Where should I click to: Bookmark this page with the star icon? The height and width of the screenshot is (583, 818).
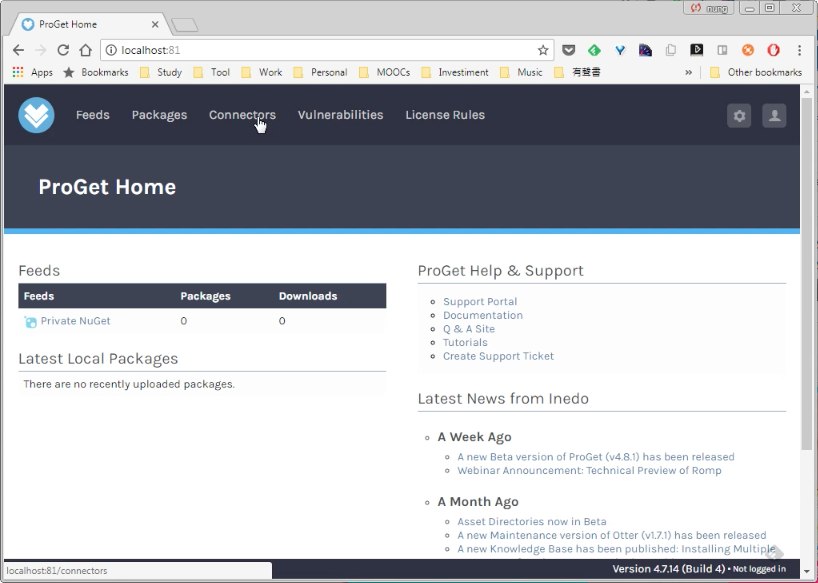tap(543, 50)
